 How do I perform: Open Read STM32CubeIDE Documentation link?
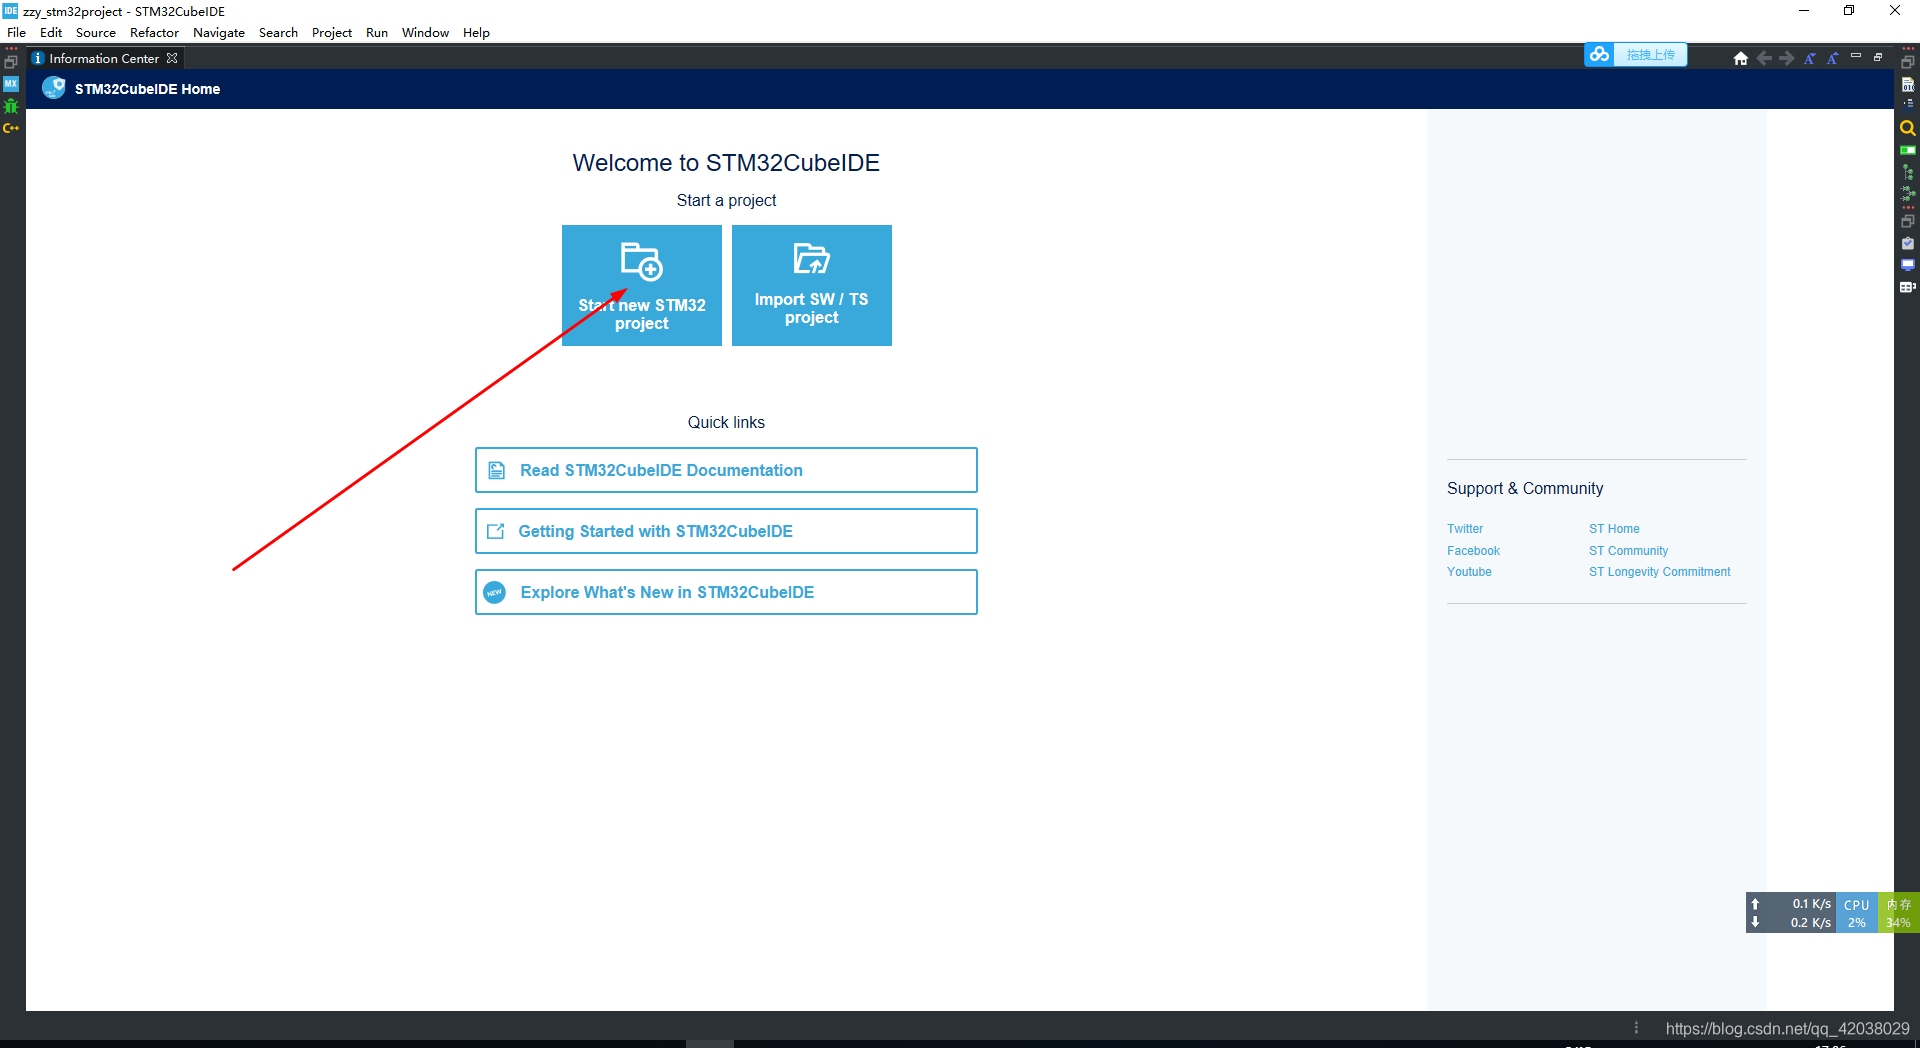click(x=726, y=470)
